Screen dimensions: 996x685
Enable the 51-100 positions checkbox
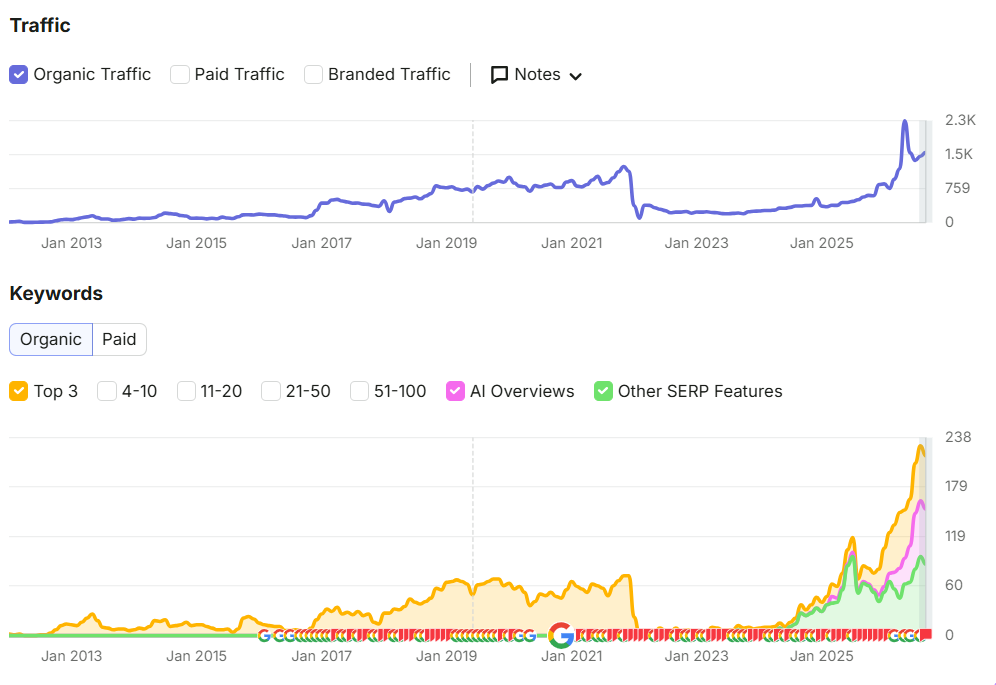(x=360, y=391)
